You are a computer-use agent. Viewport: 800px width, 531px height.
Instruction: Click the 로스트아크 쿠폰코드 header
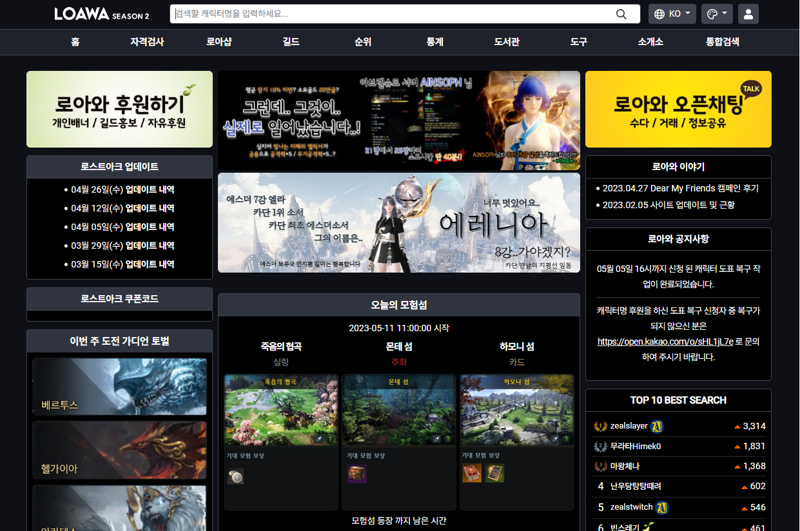point(119,299)
